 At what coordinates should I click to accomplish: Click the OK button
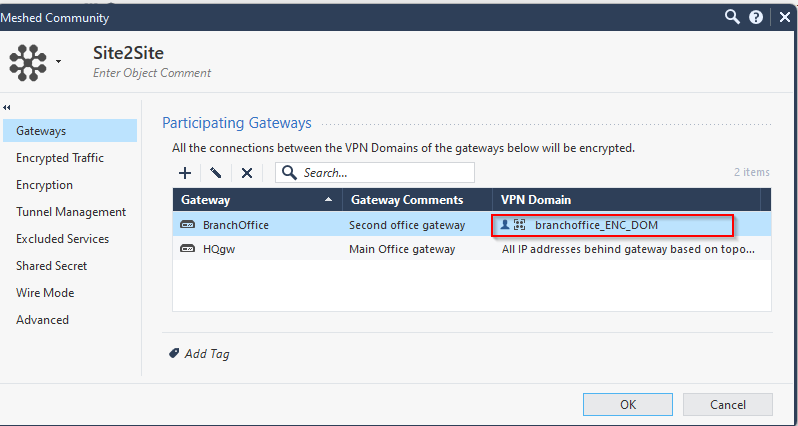pos(628,405)
